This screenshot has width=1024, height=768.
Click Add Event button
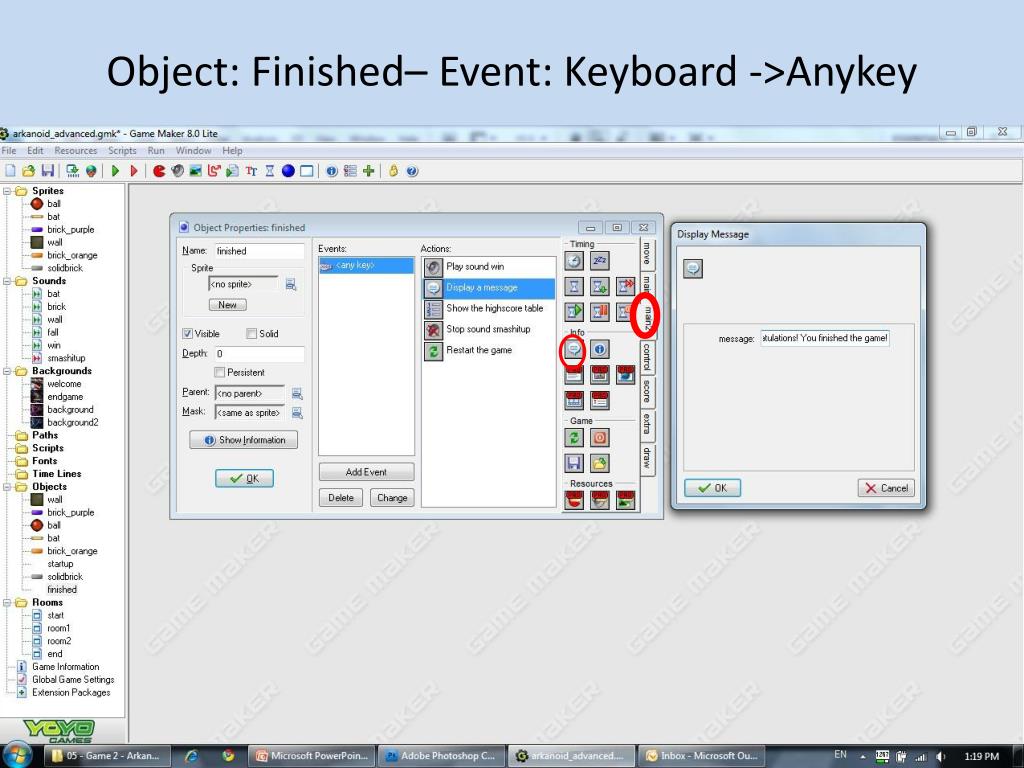[366, 472]
